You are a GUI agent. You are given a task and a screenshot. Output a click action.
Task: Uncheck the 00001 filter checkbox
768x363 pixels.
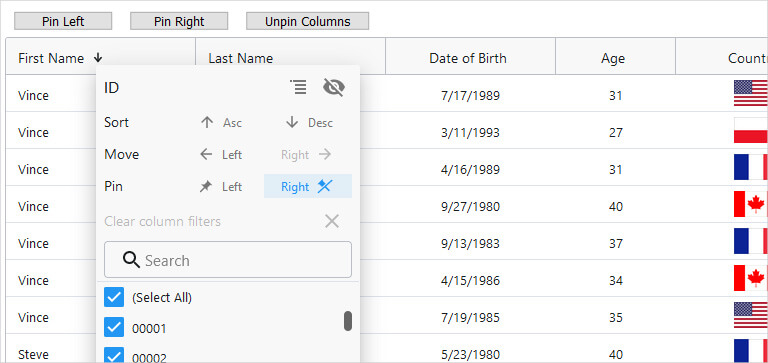[x=114, y=328]
